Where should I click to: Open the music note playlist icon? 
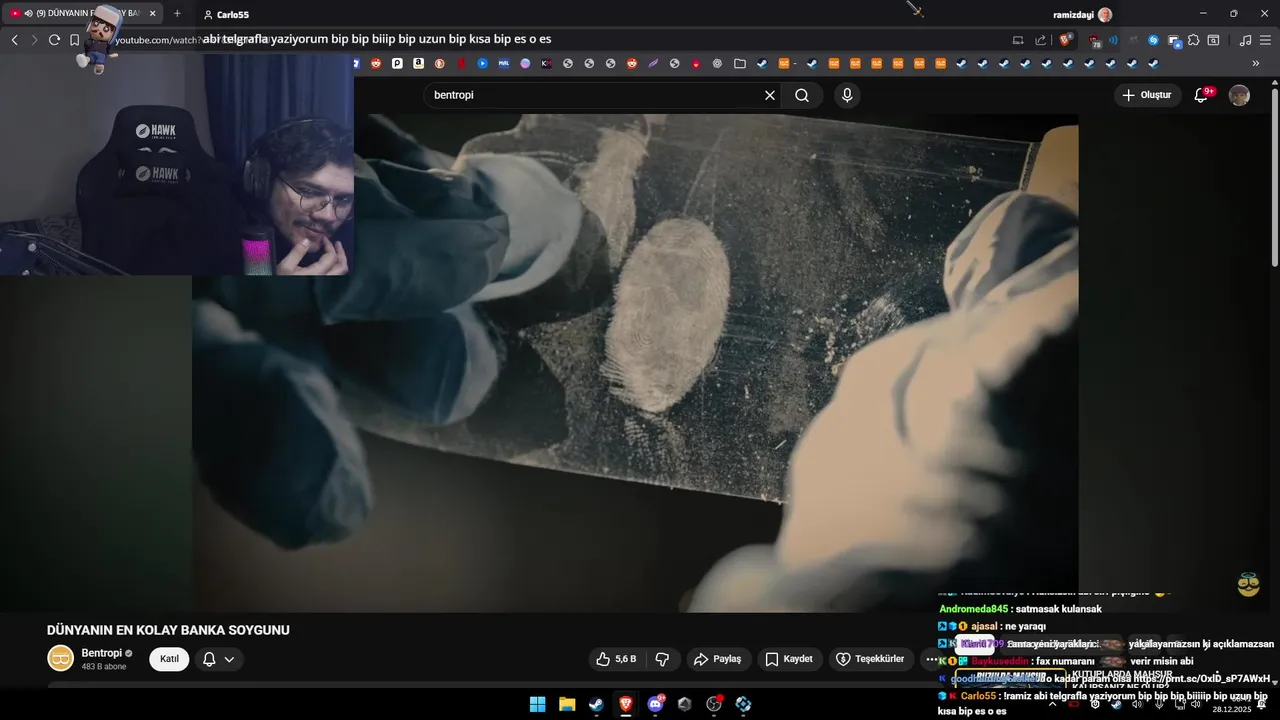point(1245,40)
